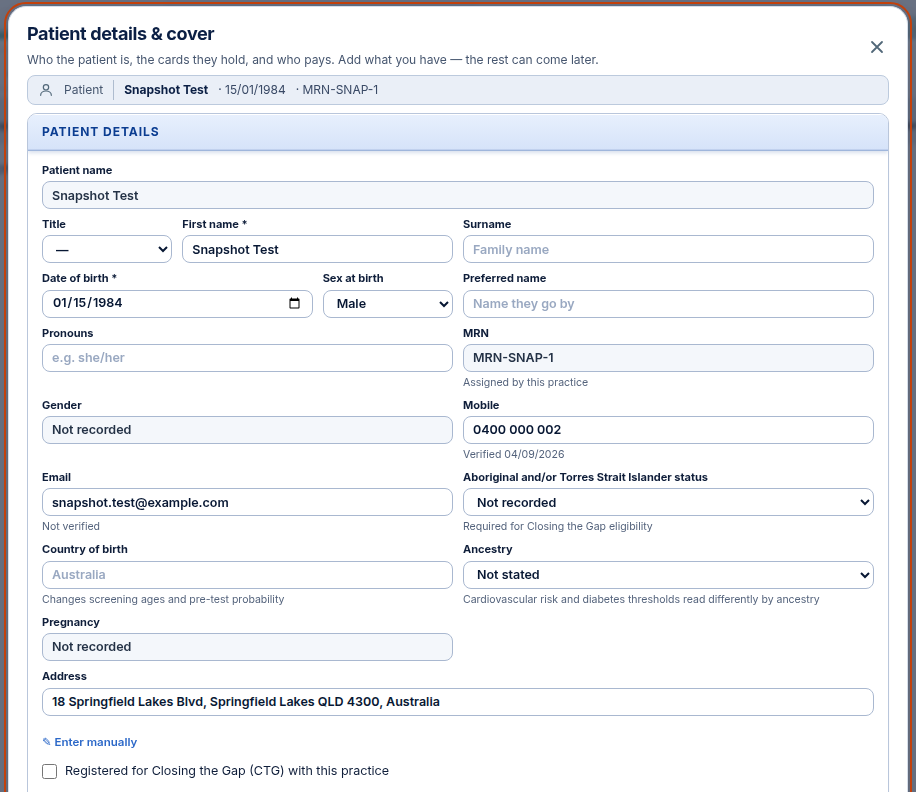The height and width of the screenshot is (792, 916).
Task: Tick Registered for Closing the Gap checkbox
Action: 50,772
